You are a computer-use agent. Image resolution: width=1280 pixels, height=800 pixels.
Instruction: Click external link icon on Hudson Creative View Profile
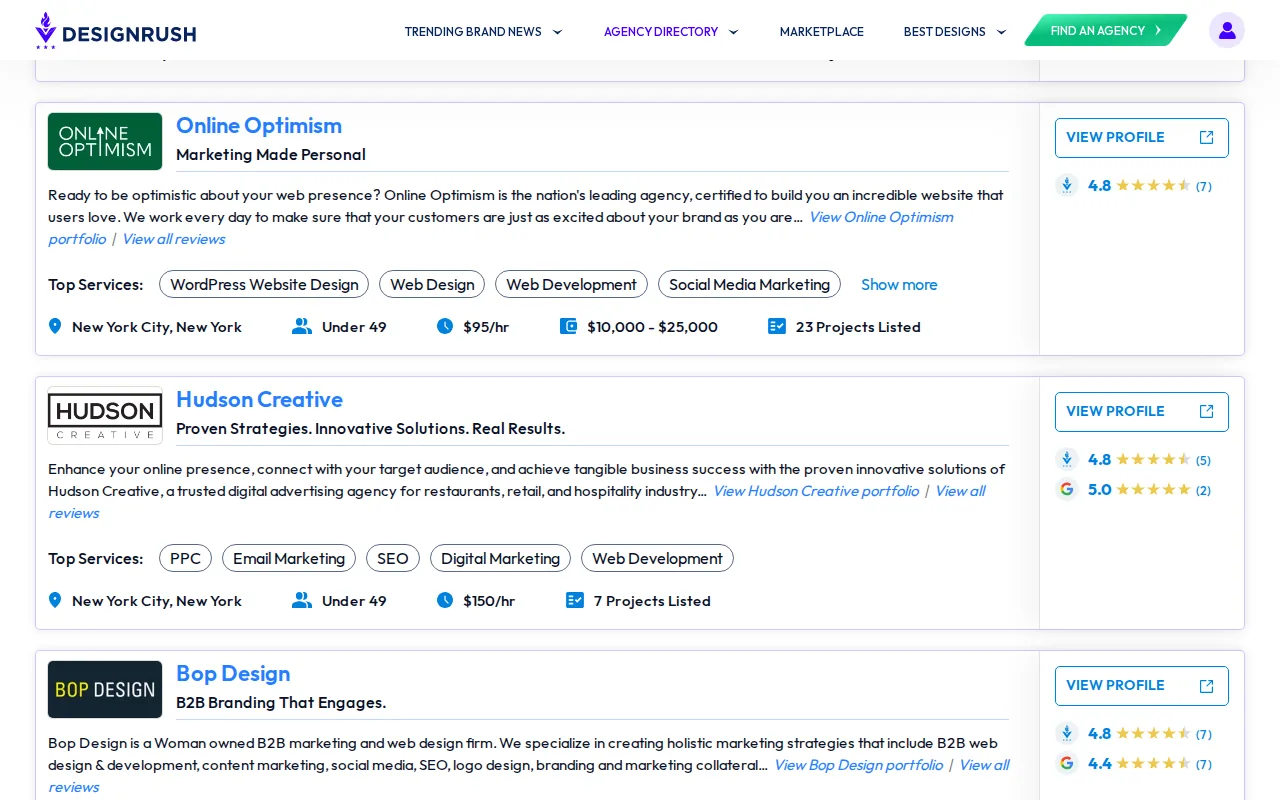coord(1207,412)
